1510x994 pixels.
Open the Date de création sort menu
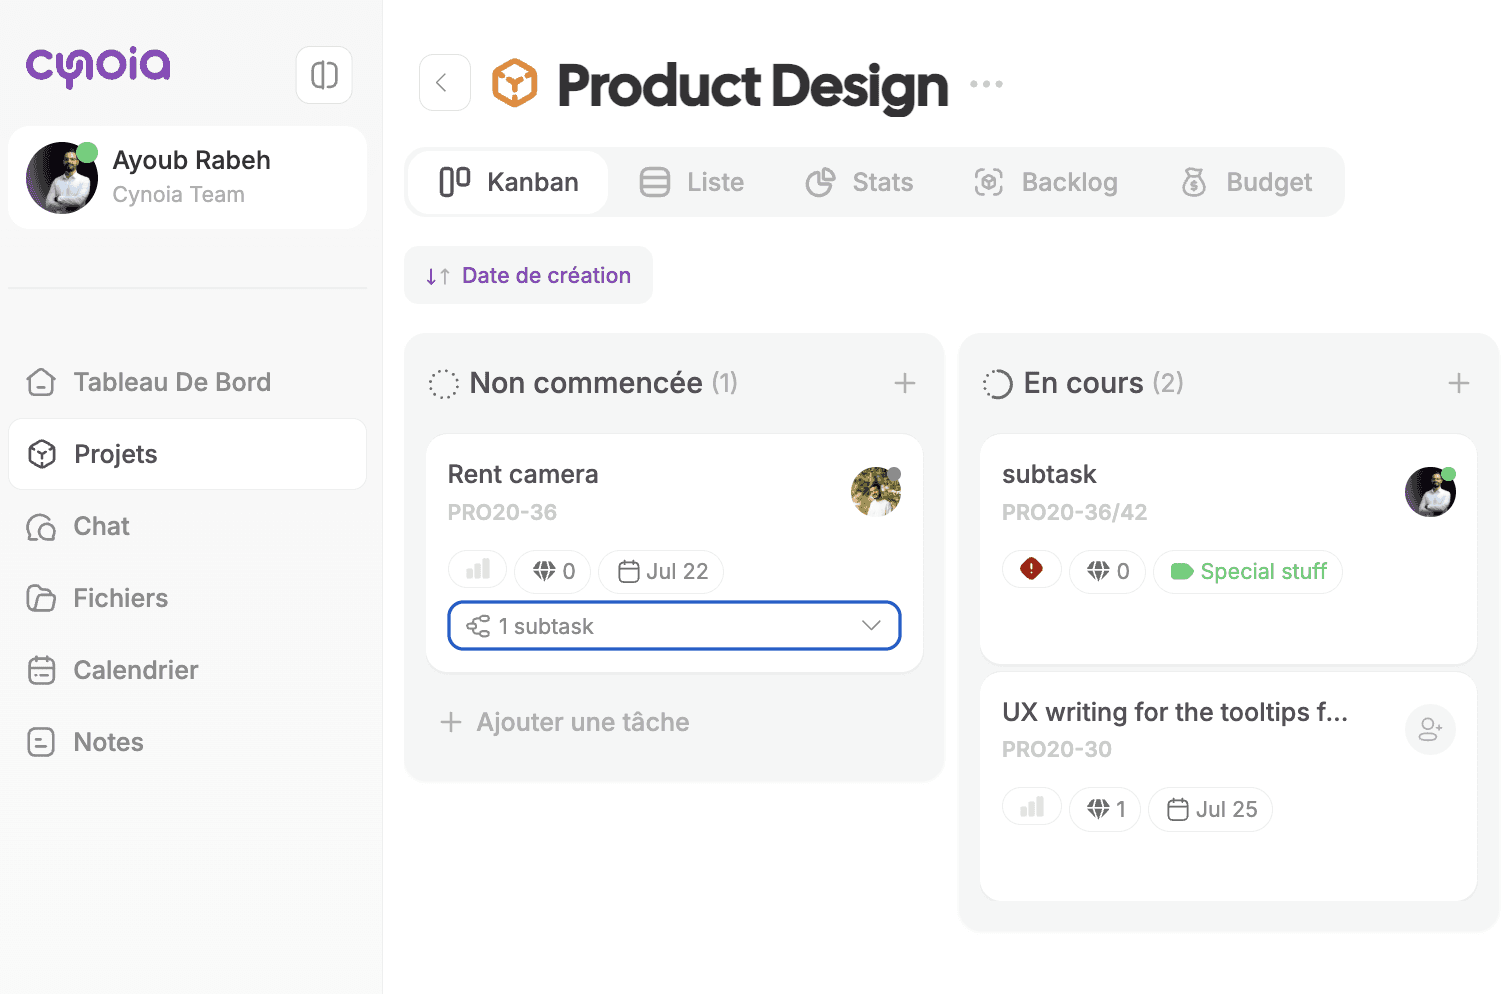pos(528,275)
